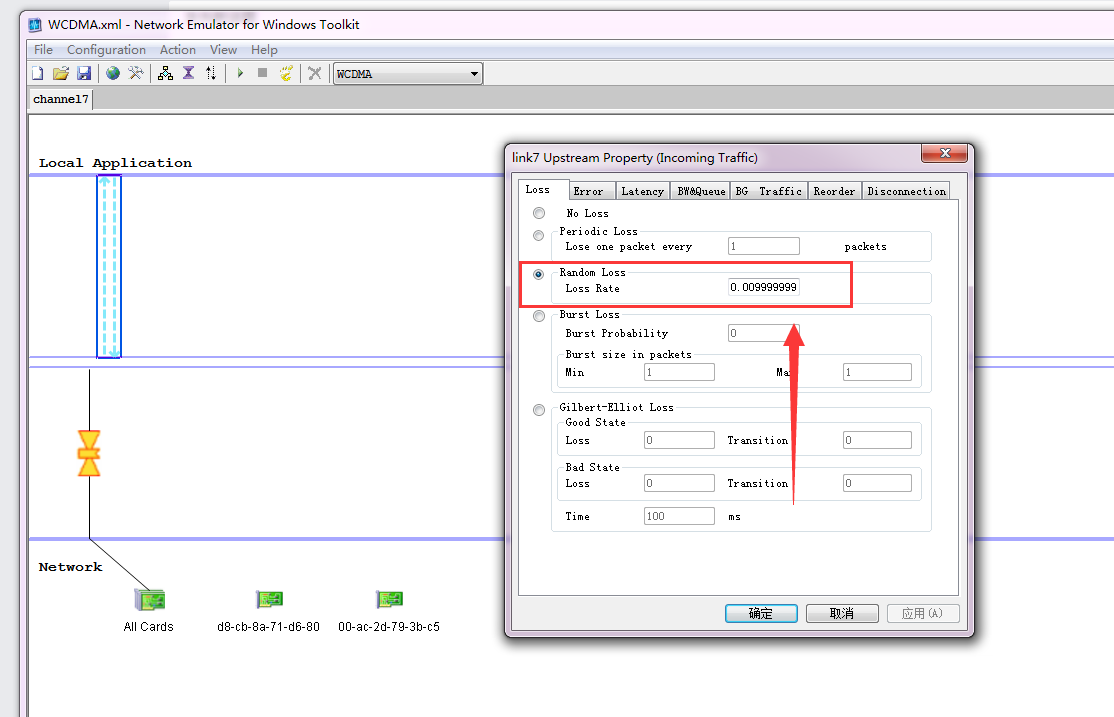Click the All Cards network adapter icon

coord(149,600)
